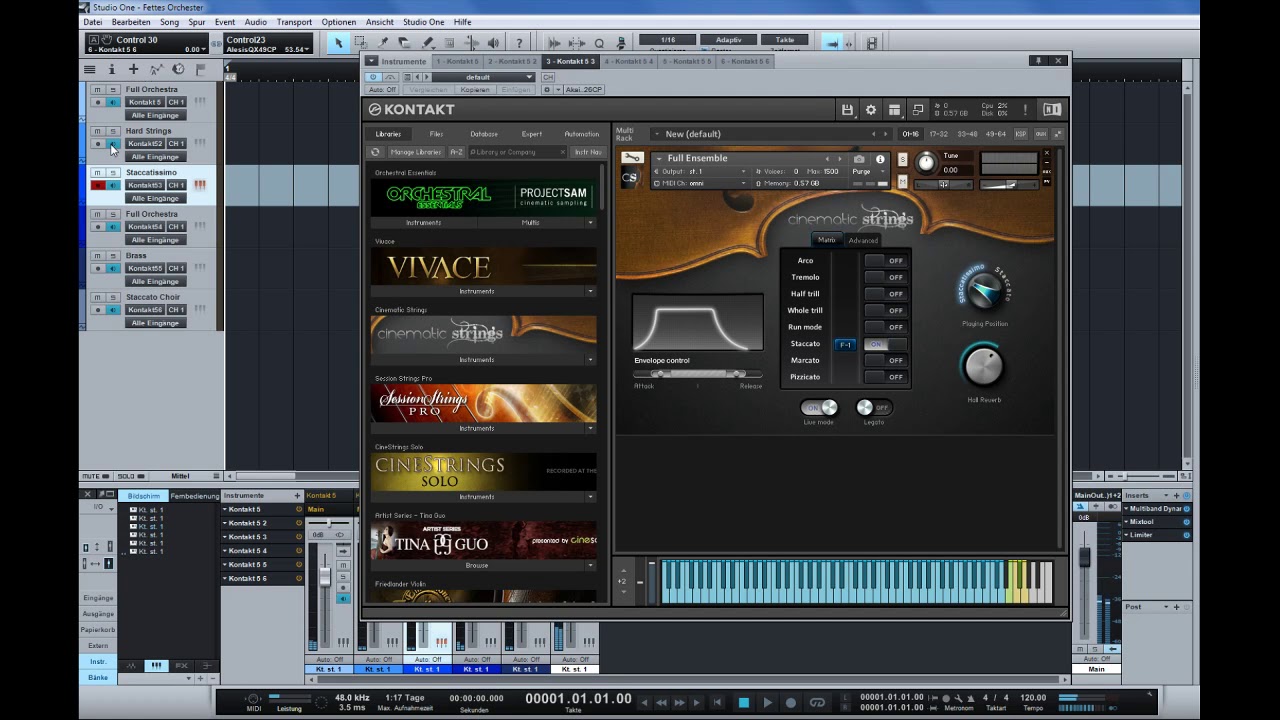Pick the paint pencil tool
Viewport: 1280px width, 720px height.
pos(427,43)
